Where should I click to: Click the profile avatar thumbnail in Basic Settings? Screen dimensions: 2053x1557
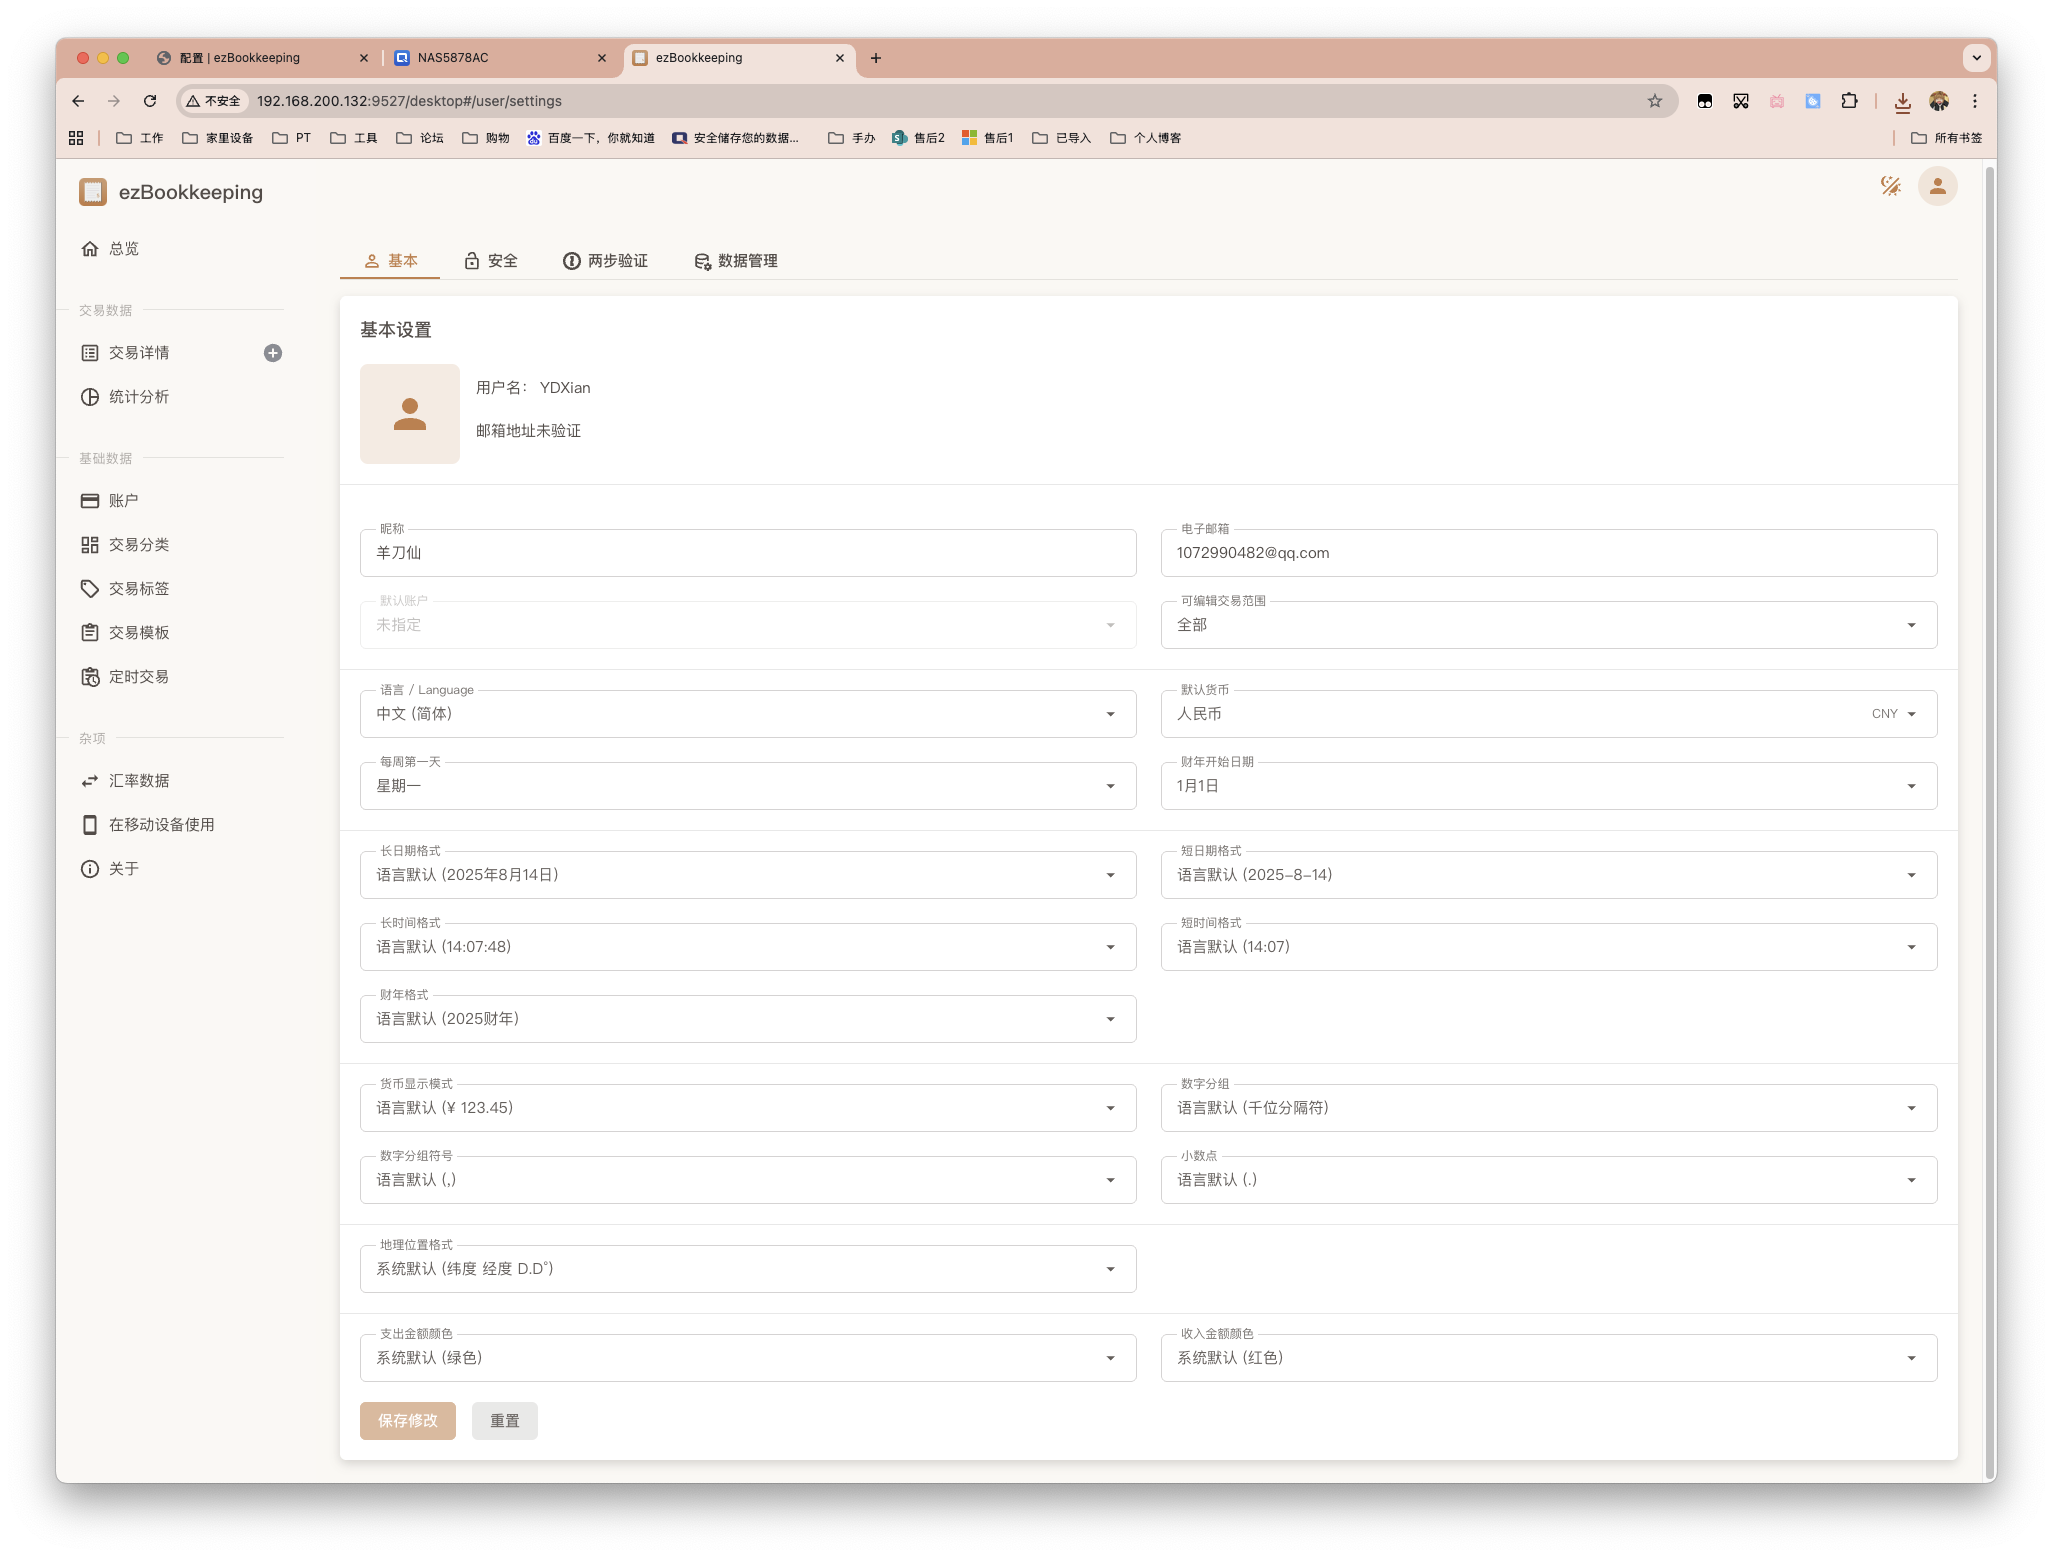click(x=410, y=414)
